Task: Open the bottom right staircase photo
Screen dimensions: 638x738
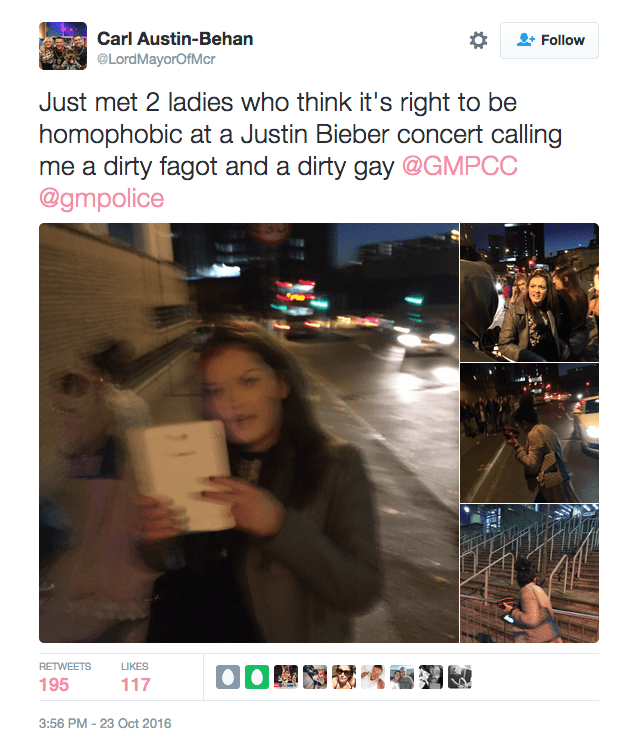Action: tap(529, 573)
